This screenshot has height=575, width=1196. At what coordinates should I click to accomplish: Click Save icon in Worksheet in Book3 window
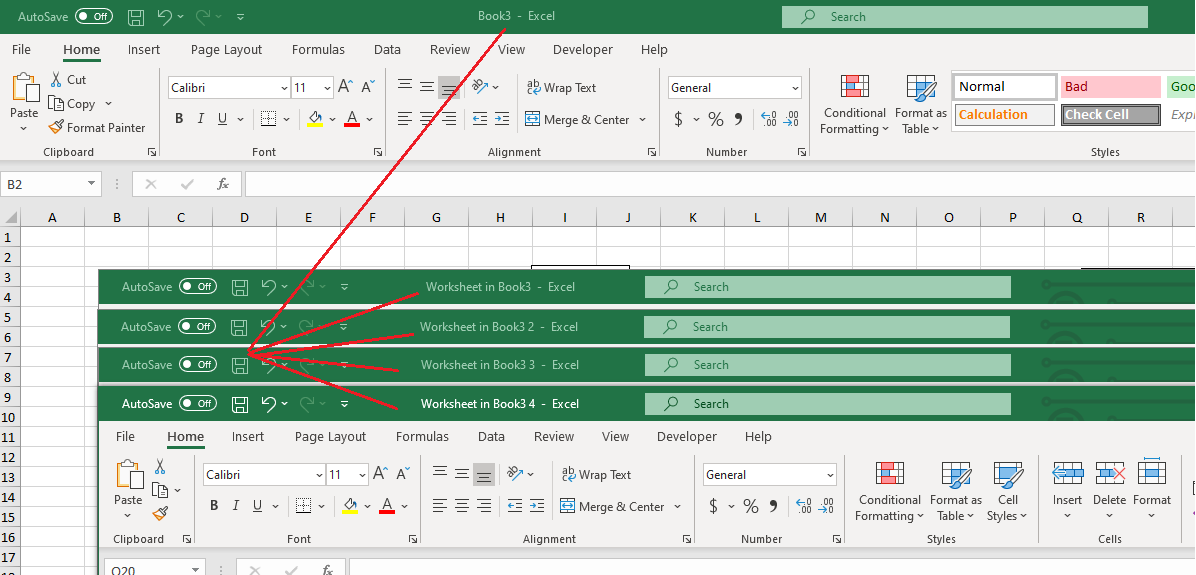coord(240,287)
